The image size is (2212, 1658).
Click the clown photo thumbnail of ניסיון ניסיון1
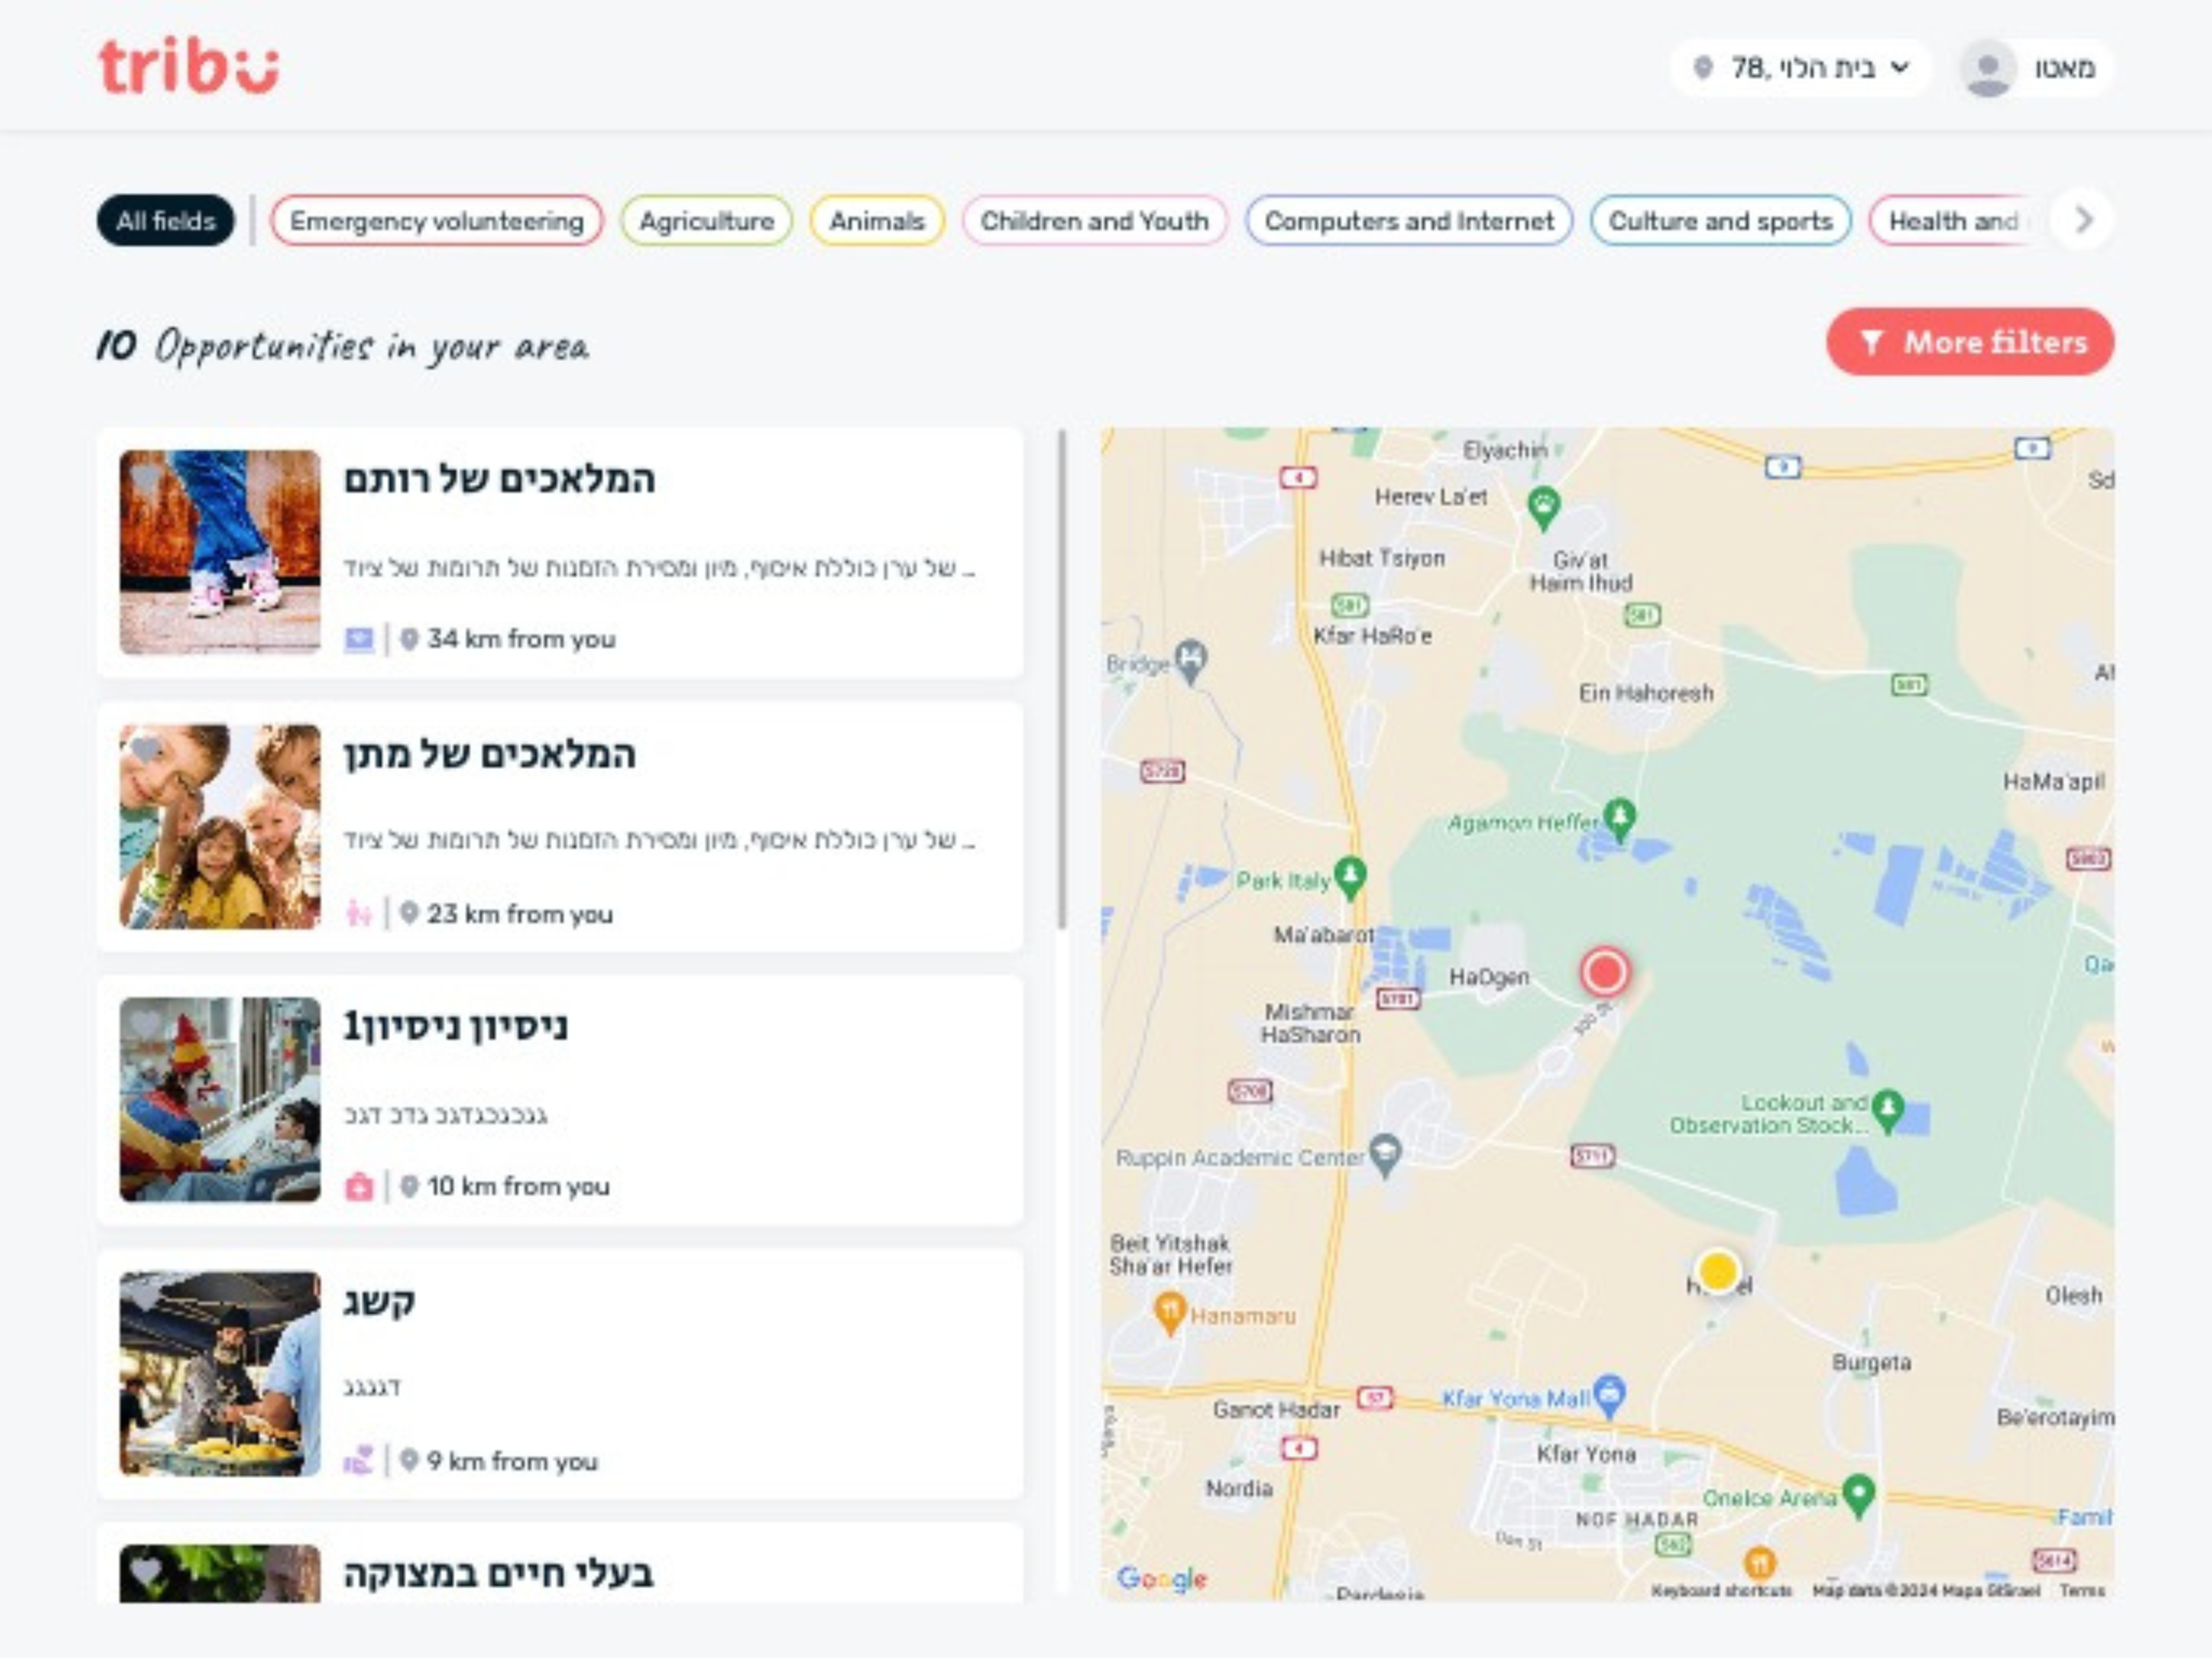pos(220,1100)
